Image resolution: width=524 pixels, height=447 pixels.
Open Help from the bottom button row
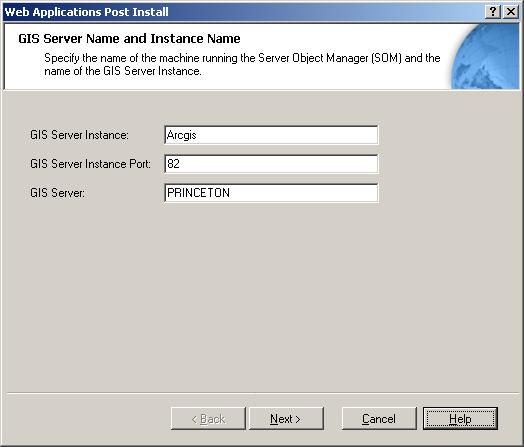[460, 418]
